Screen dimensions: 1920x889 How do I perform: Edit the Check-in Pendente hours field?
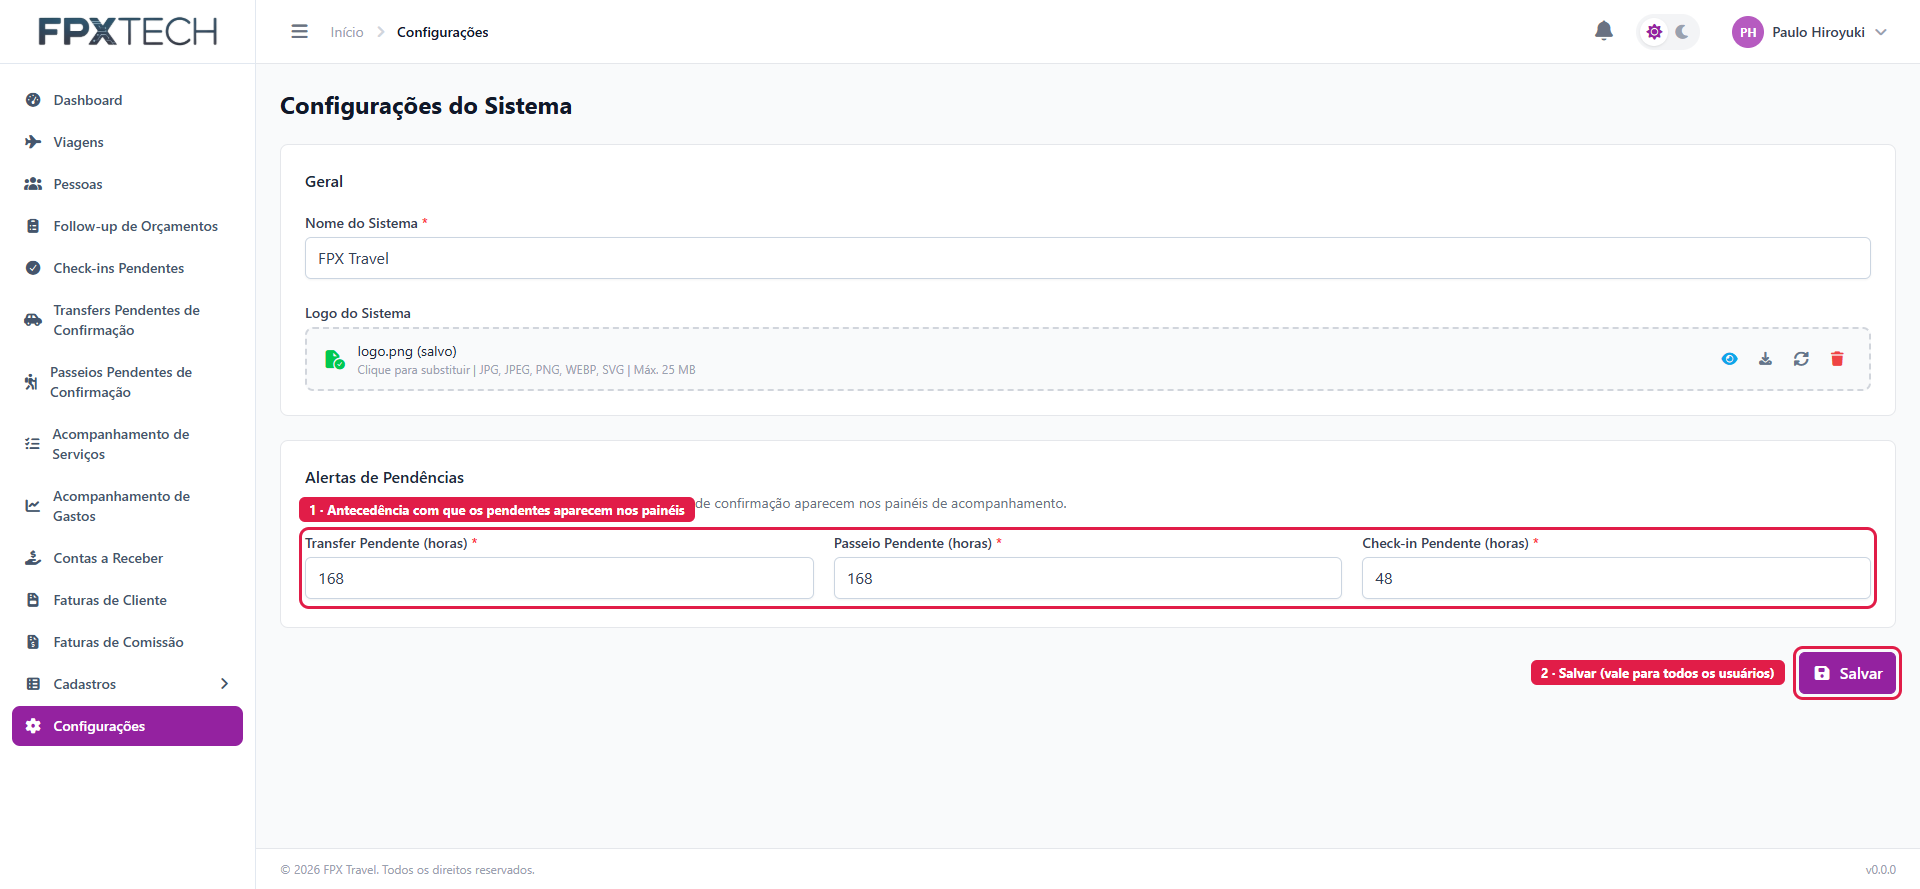click(x=1615, y=578)
